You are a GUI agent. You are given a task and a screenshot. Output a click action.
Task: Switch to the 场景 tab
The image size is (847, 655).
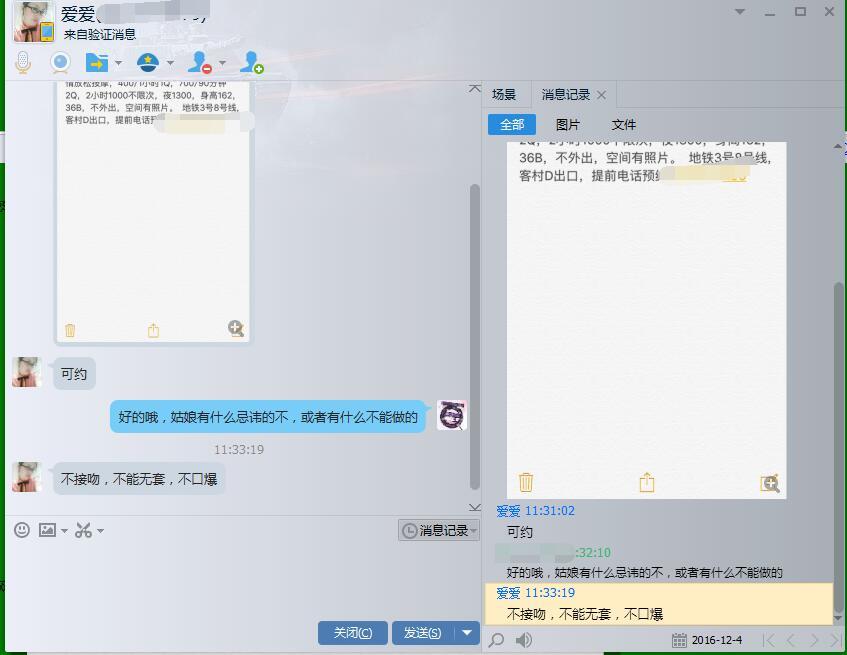pyautogui.click(x=504, y=95)
